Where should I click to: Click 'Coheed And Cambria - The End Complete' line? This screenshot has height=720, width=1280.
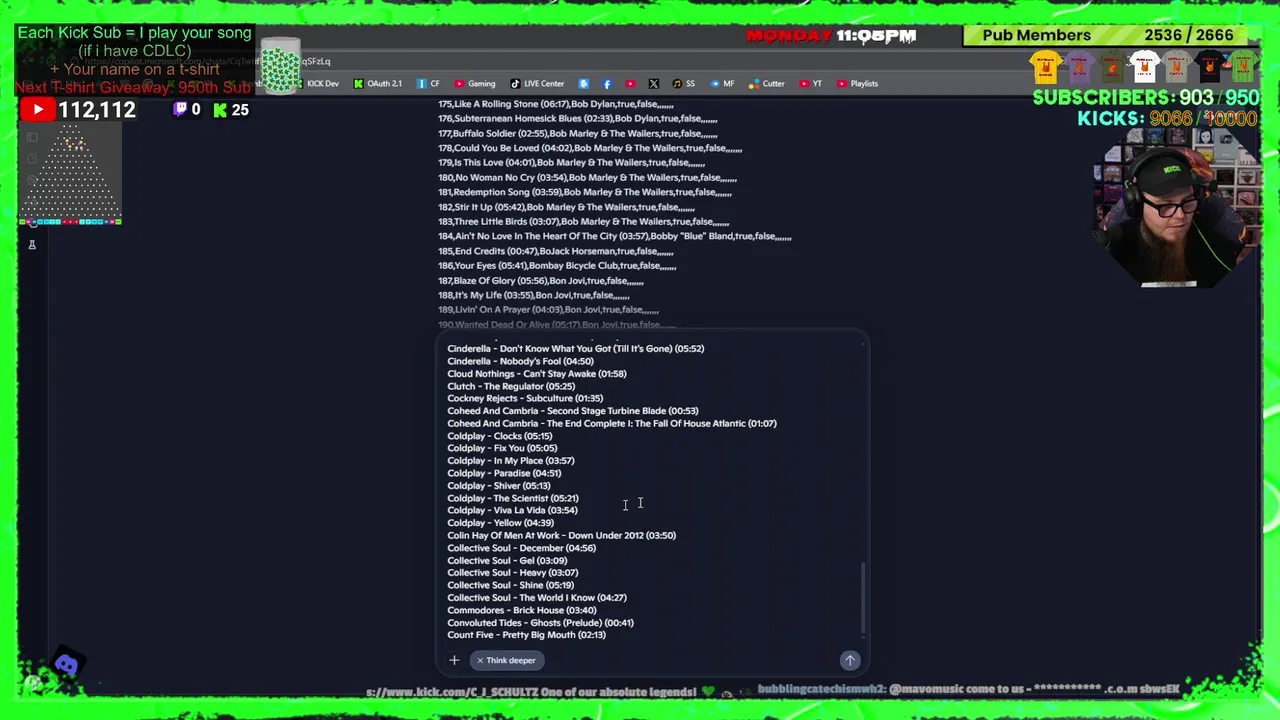coord(612,423)
